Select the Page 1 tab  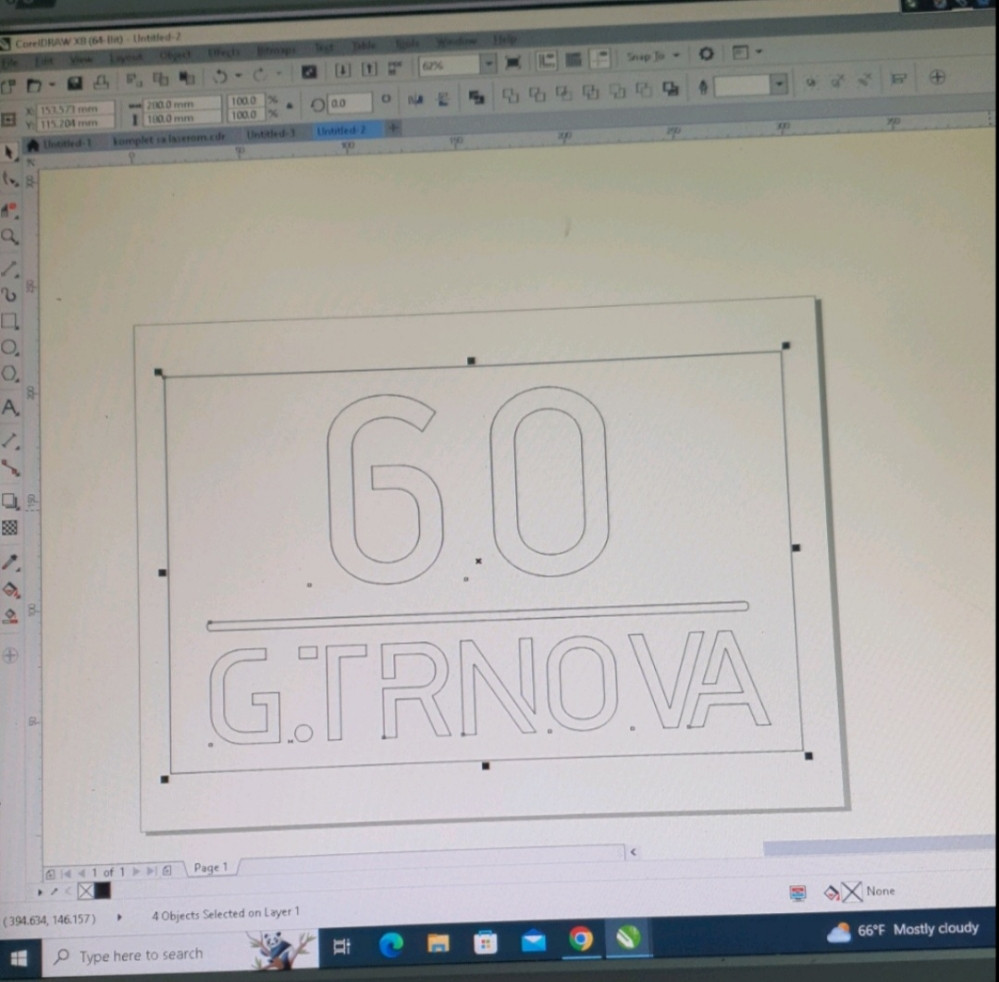coord(210,868)
